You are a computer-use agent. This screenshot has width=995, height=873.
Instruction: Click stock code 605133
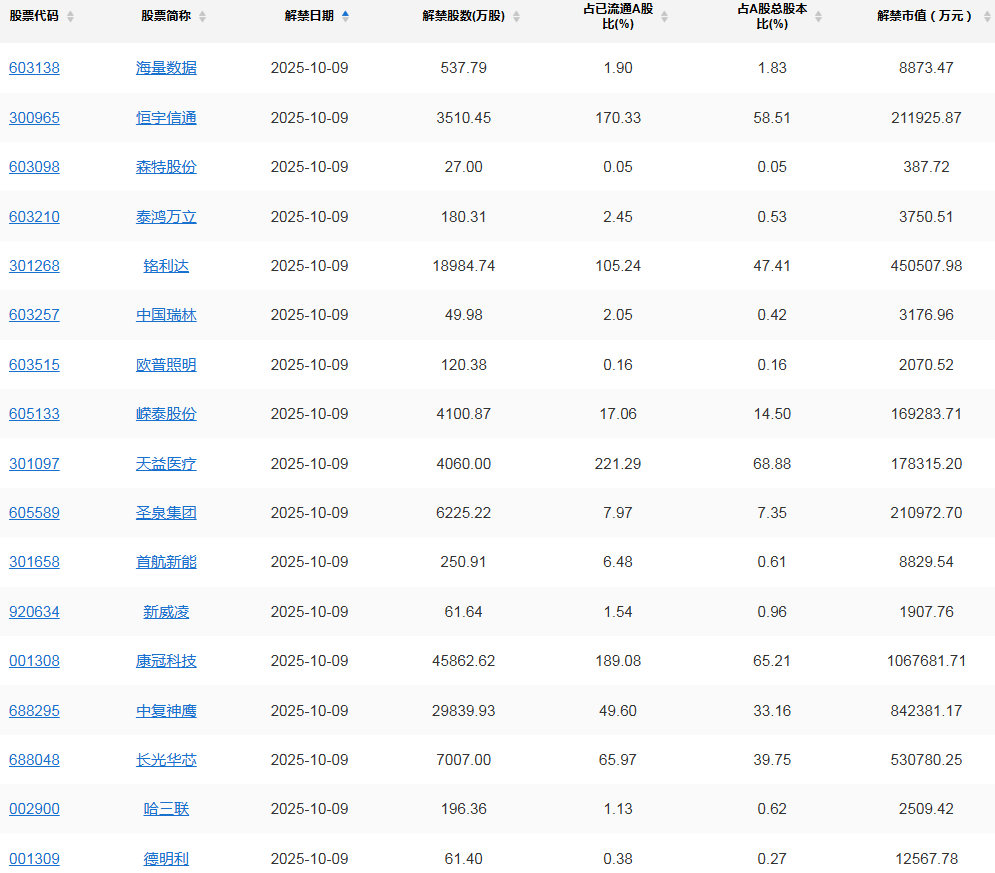tap(34, 414)
